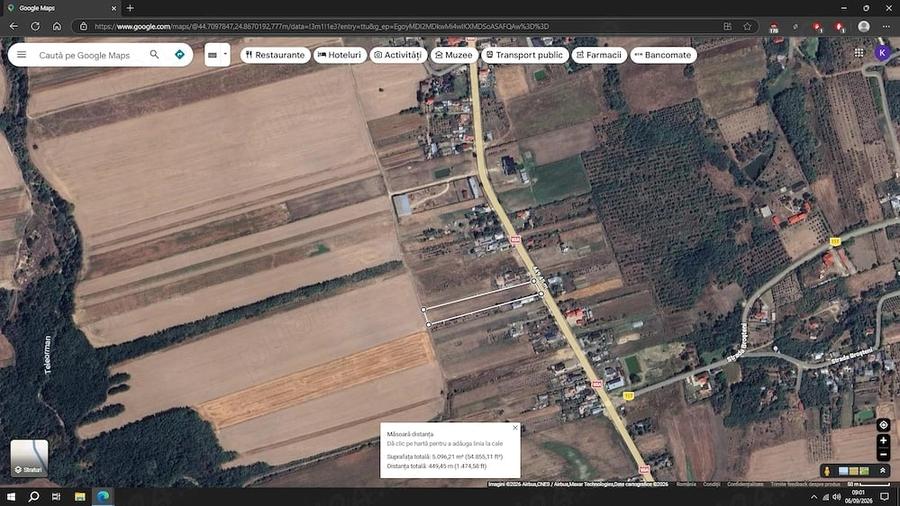The width and height of the screenshot is (900, 506).
Task: Show hidden system tray icons
Action: click(x=813, y=497)
